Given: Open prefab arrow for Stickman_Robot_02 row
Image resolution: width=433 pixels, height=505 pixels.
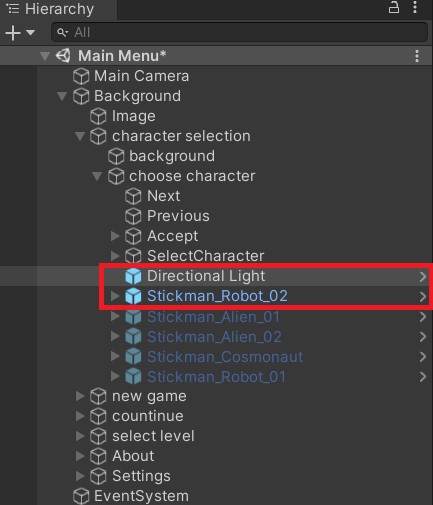Looking at the screenshot, I should click(x=423, y=297).
